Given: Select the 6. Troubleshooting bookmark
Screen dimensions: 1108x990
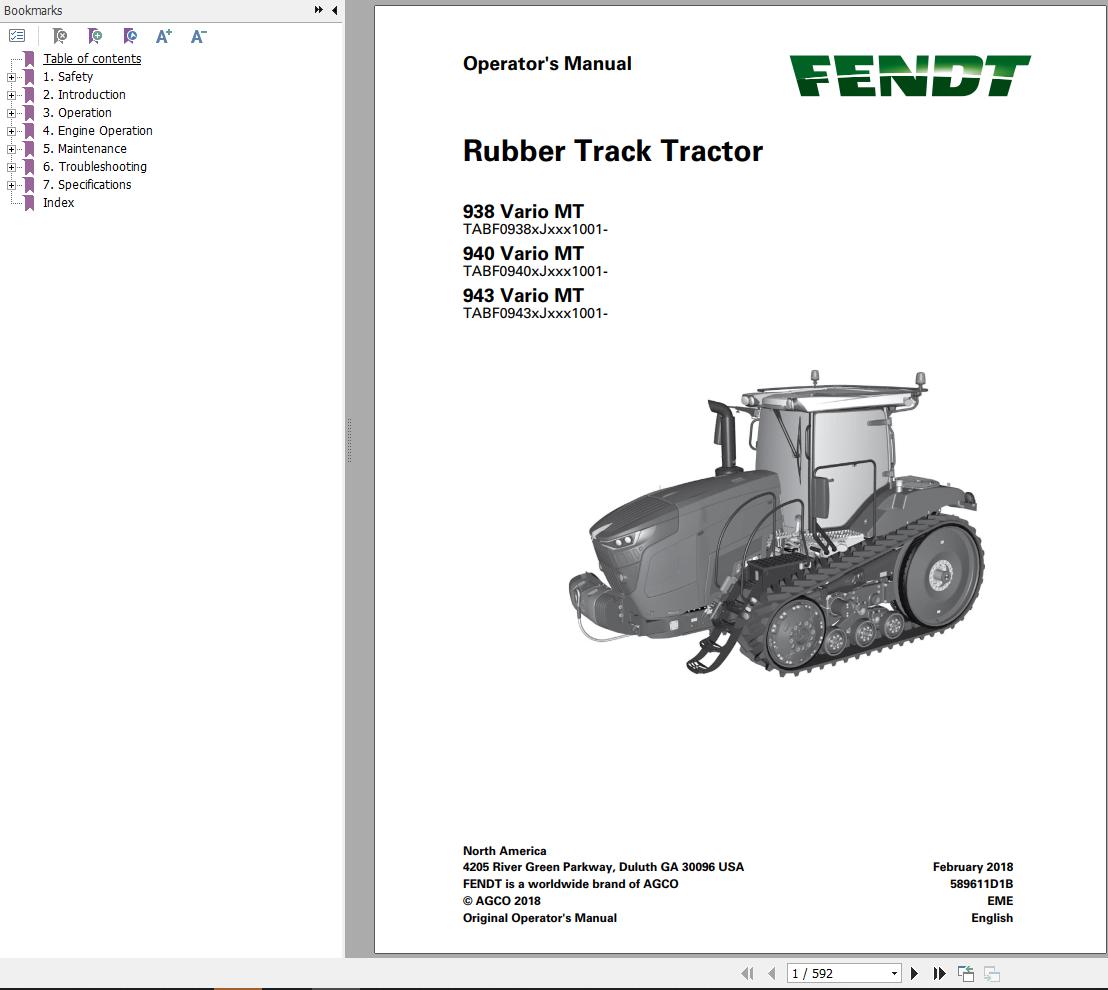Looking at the screenshot, I should coord(95,167).
